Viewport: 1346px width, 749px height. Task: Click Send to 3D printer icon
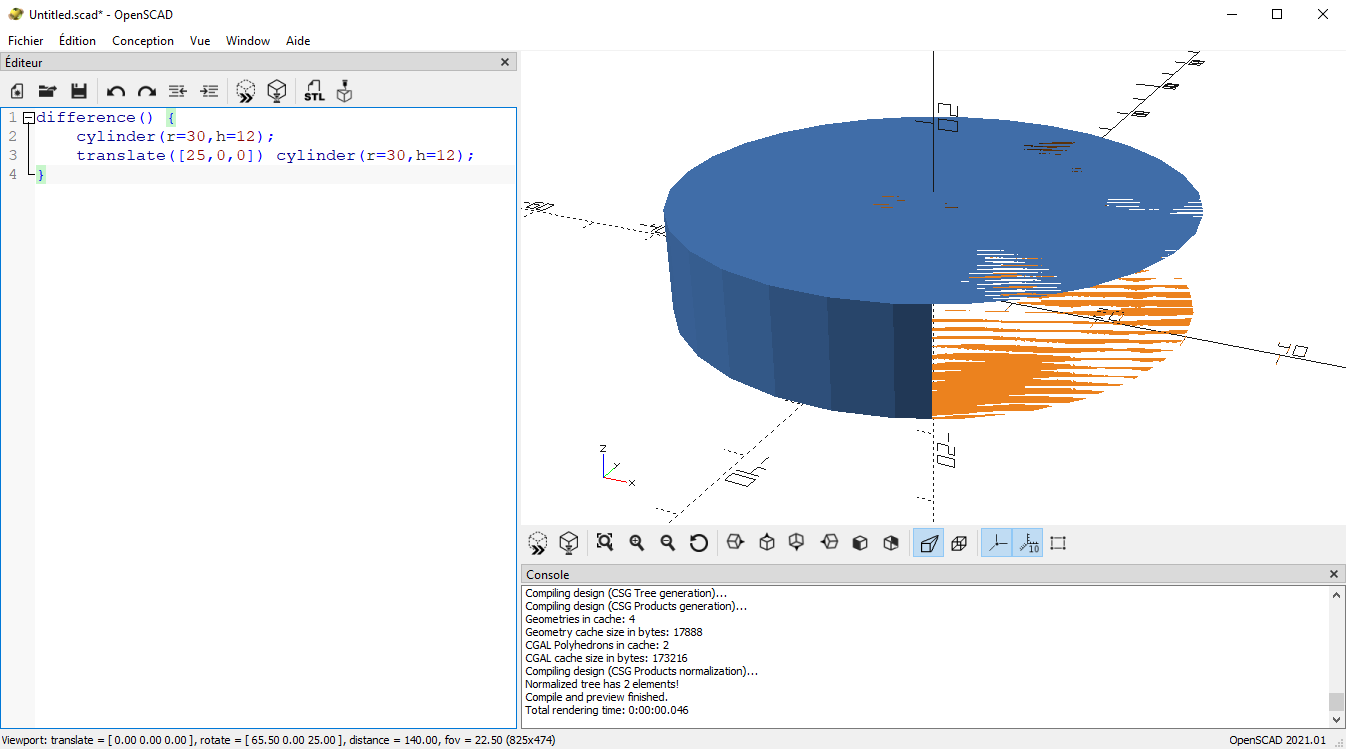pos(345,91)
